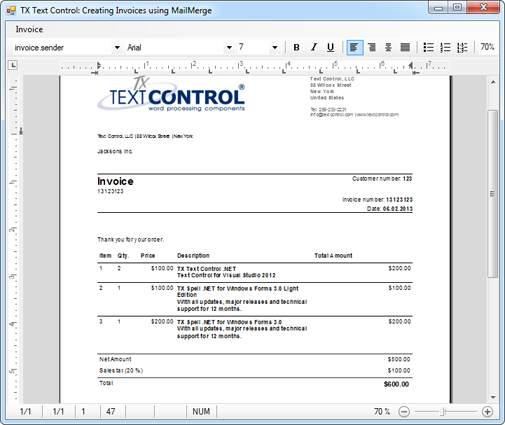Viewport: 505px width, 425px height.
Task: Open the Invoice menu
Action: (x=29, y=29)
